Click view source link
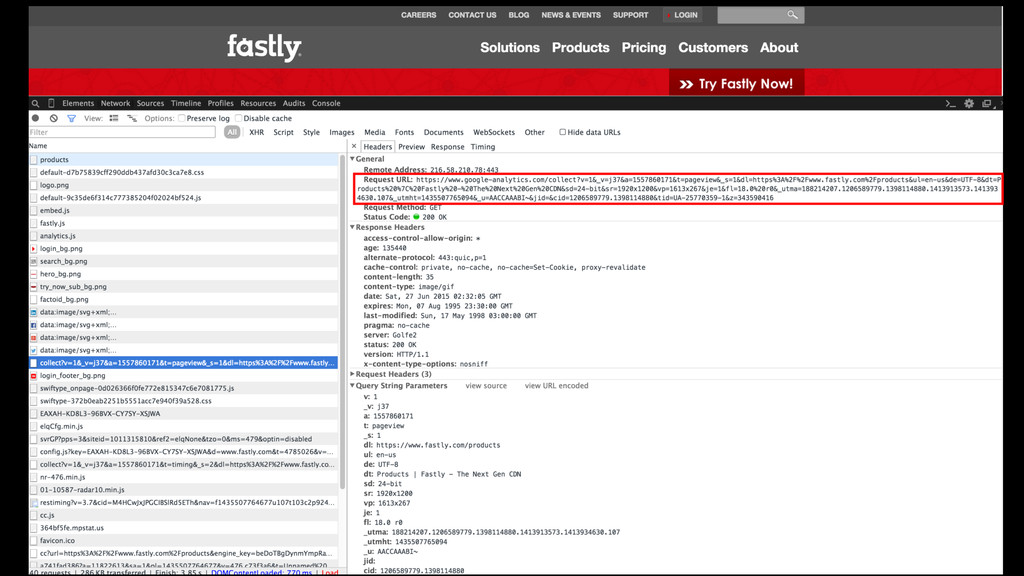1024x576 pixels. 486,385
